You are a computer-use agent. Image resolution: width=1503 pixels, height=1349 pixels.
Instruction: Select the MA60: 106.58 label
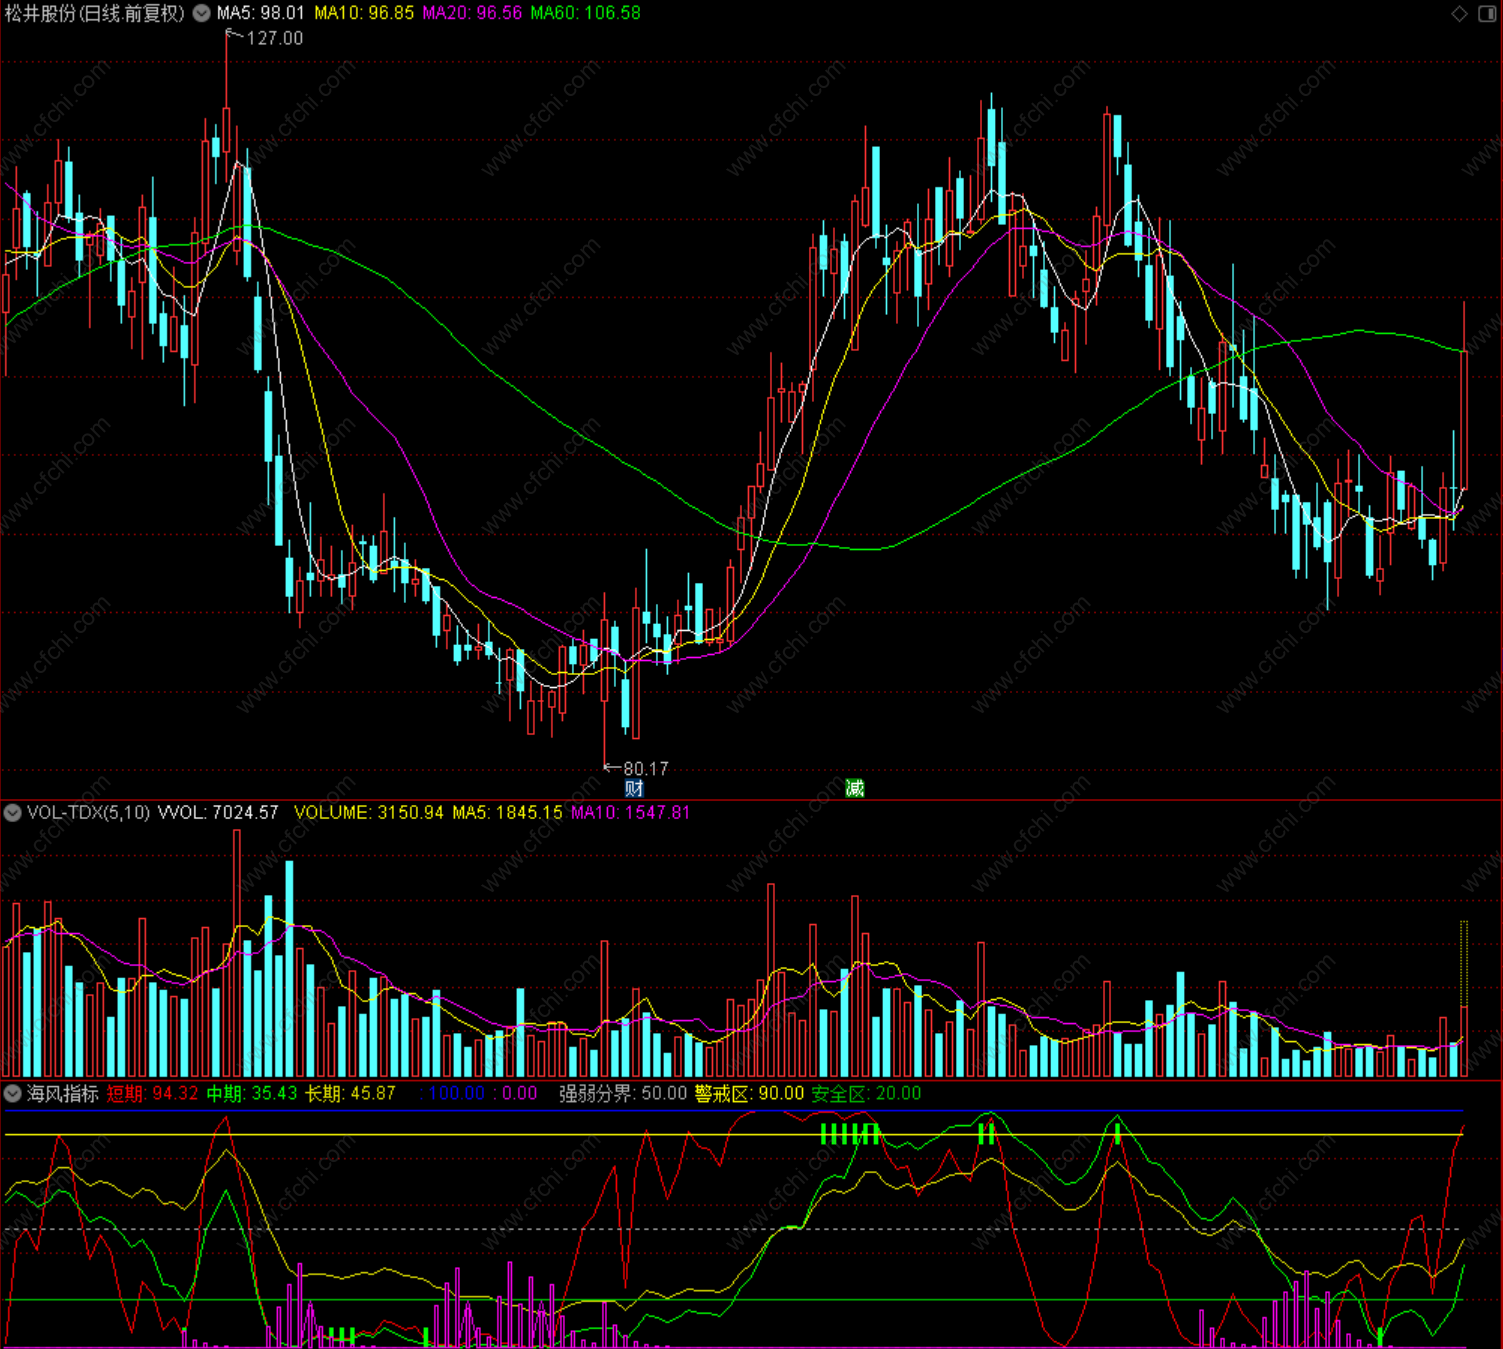pos(585,13)
